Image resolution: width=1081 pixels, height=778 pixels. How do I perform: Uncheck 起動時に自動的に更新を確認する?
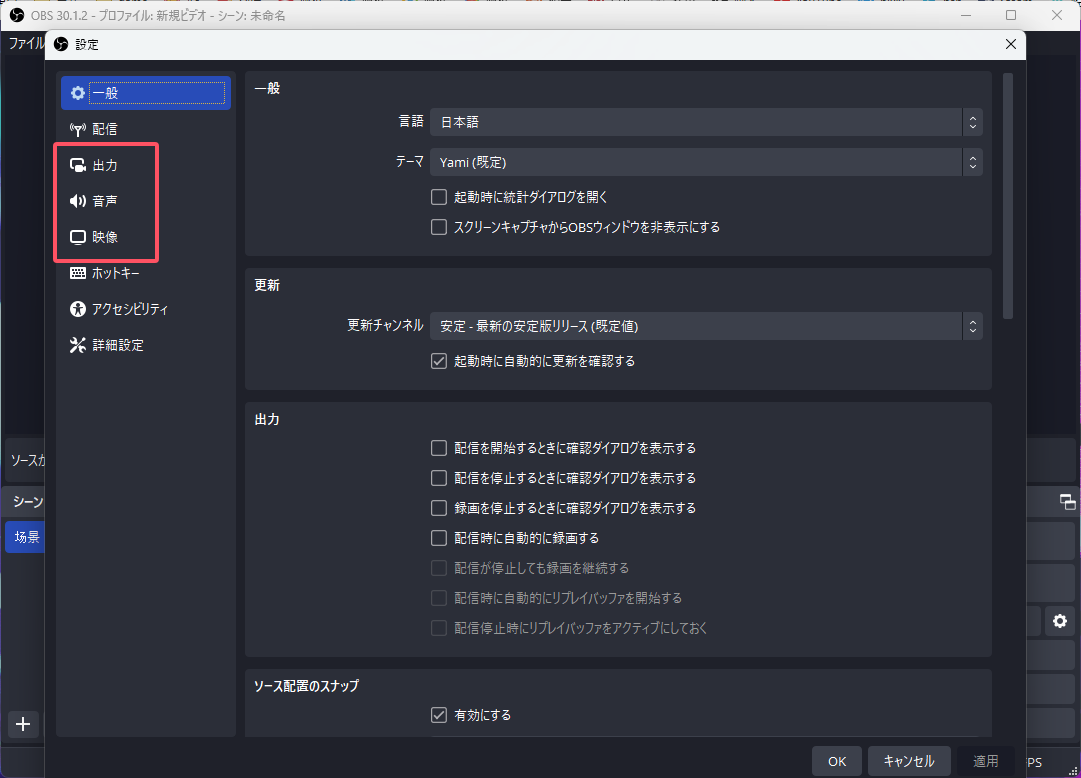tap(438, 361)
